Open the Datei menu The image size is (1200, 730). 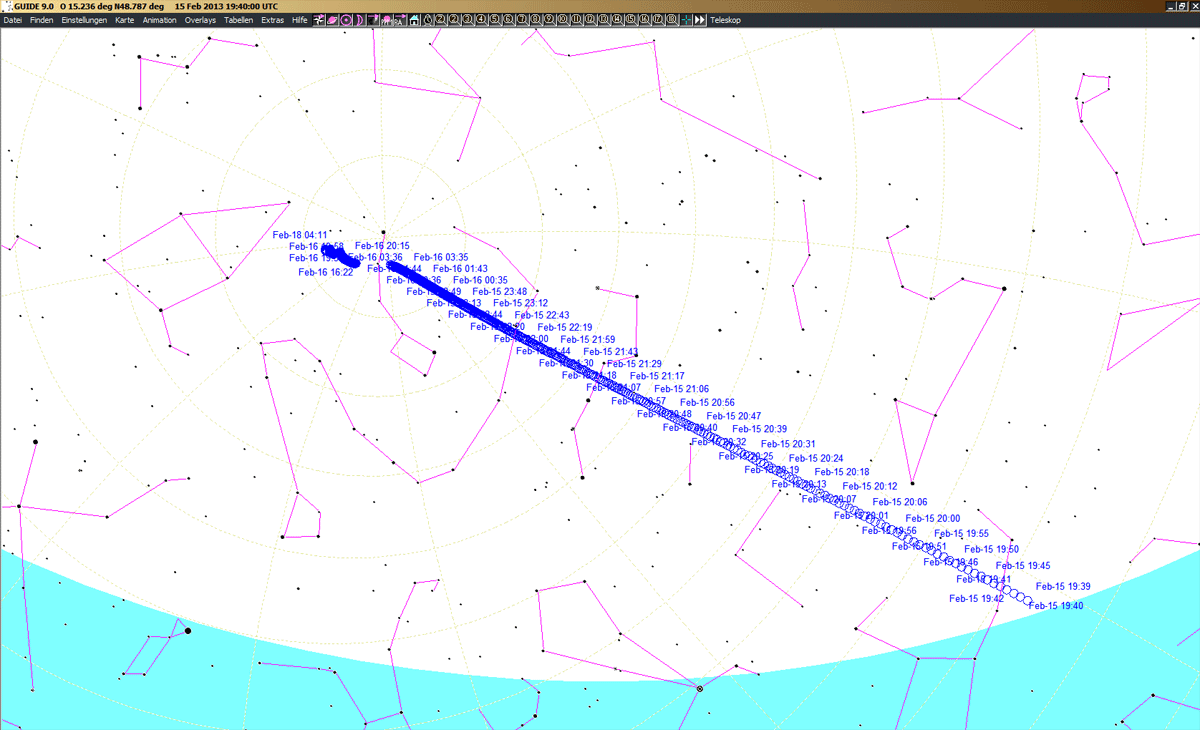[13, 20]
